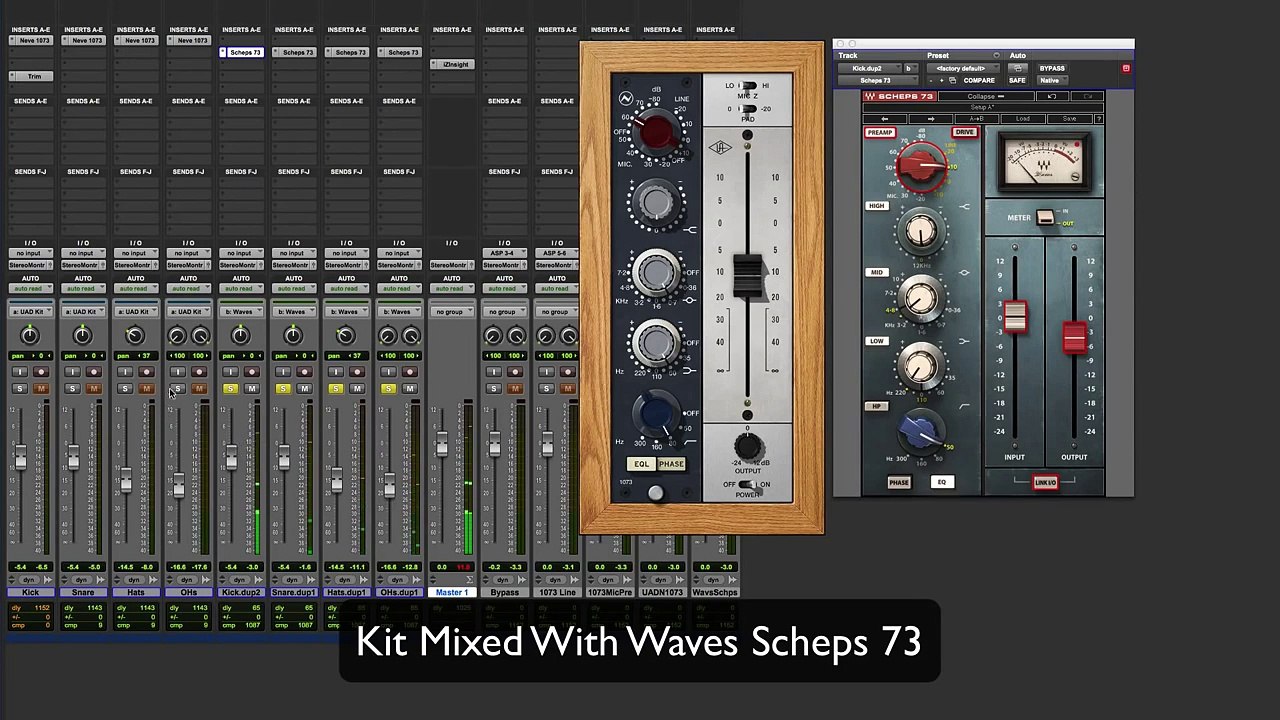Open Kick track UAD Kit group dropdown
Image resolution: width=1280 pixels, height=720 pixels.
30,312
